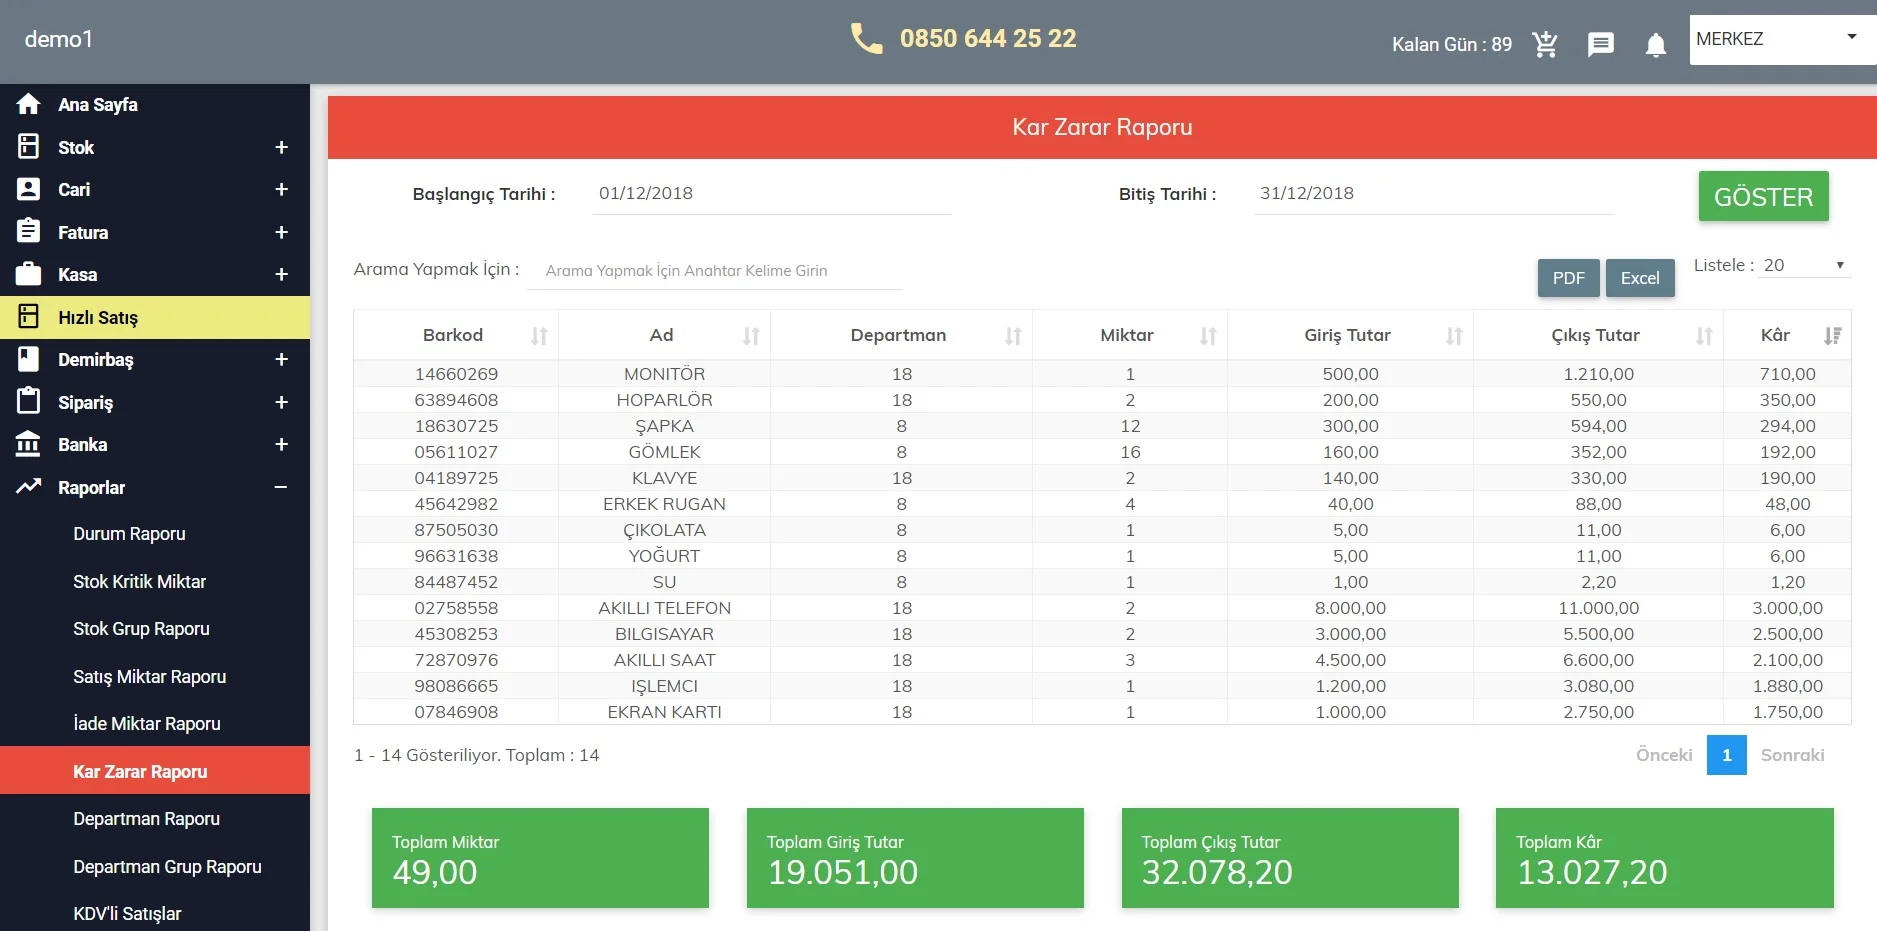The width and height of the screenshot is (1877, 931).
Task: Open the messages chat icon
Action: tap(1600, 44)
